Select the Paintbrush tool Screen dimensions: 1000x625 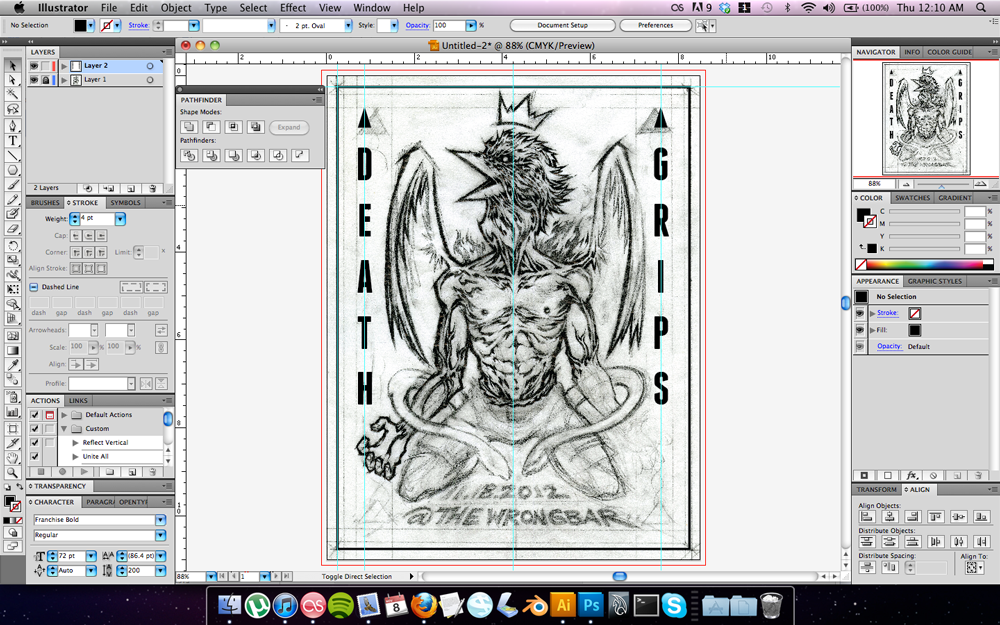[x=13, y=185]
